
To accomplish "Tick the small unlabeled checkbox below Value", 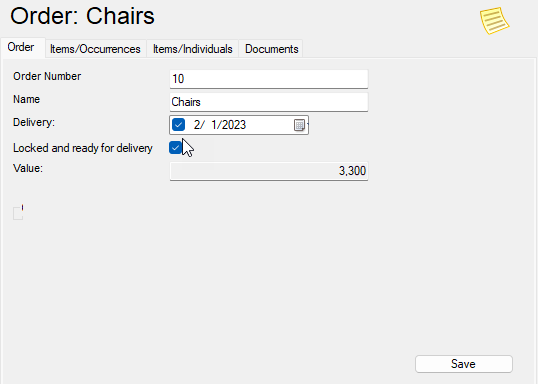I will pos(18,213).
